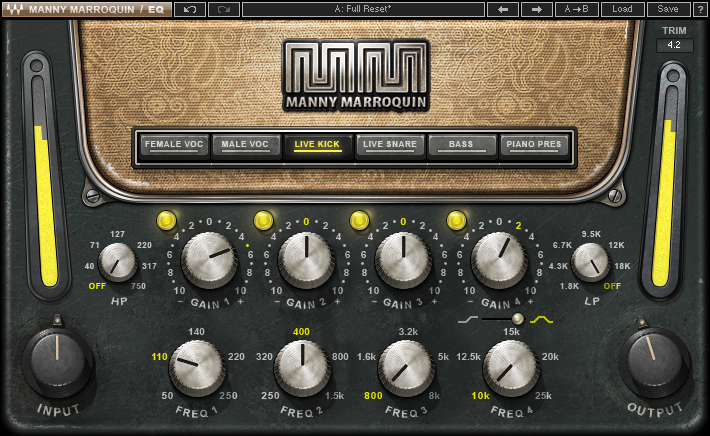
Task: Click the 127 label on HP
Action: [x=117, y=234]
